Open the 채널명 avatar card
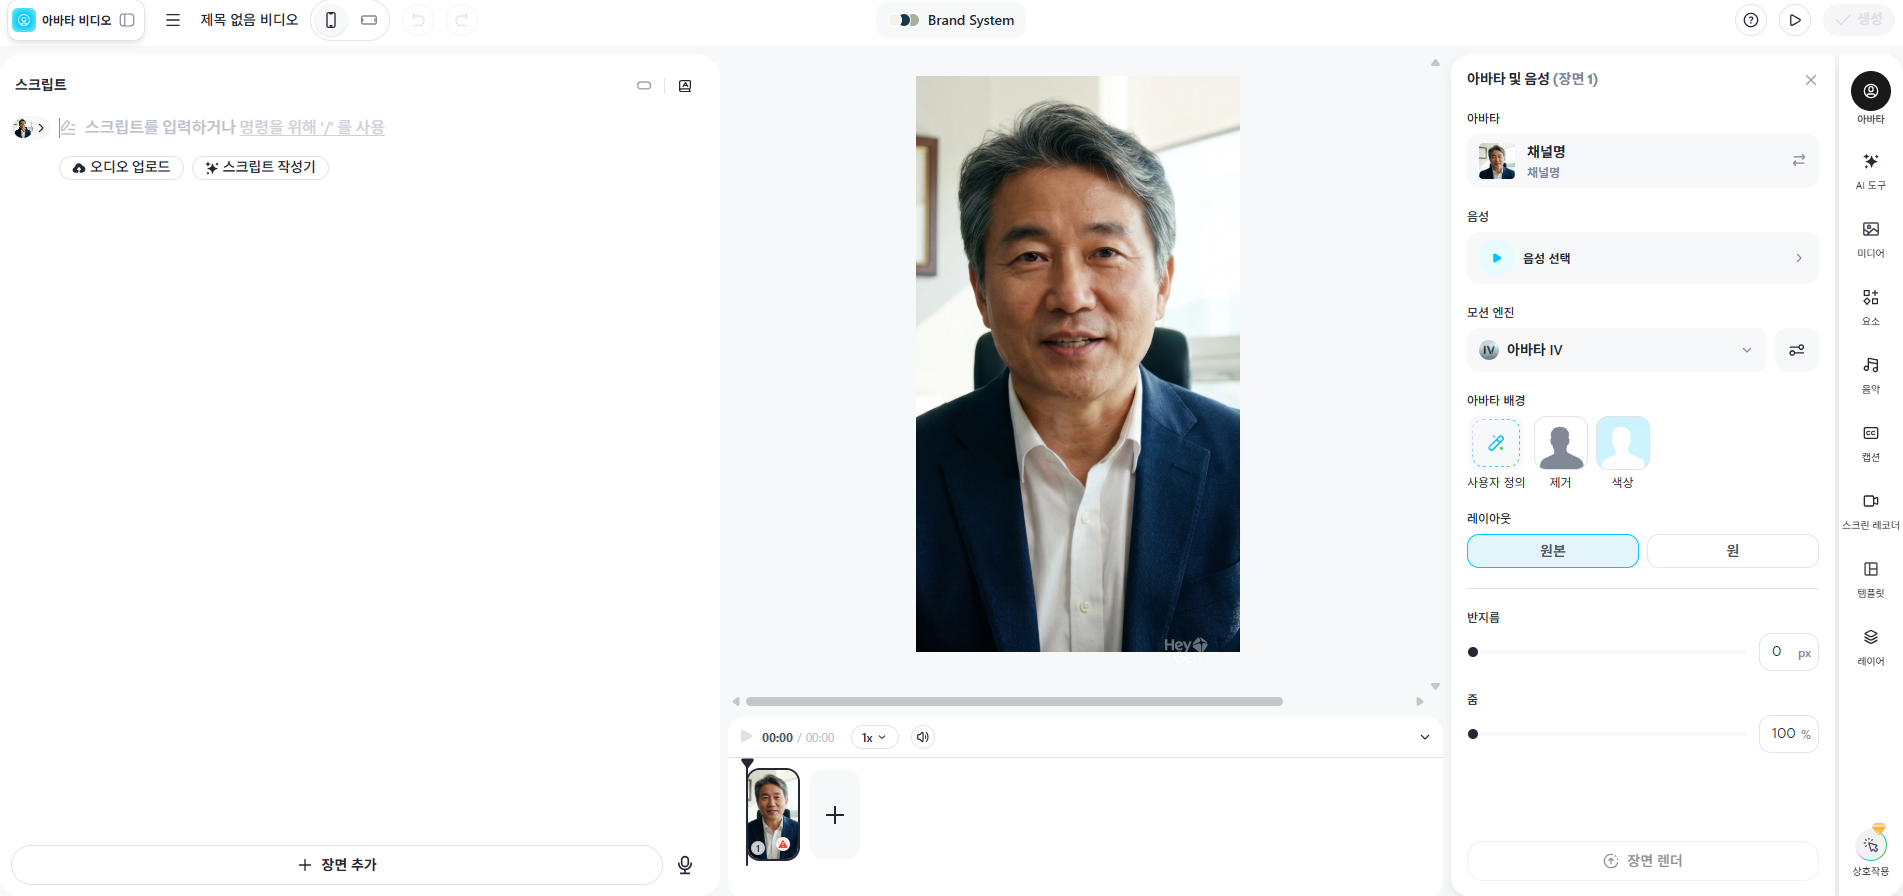1903x896 pixels. point(1642,161)
